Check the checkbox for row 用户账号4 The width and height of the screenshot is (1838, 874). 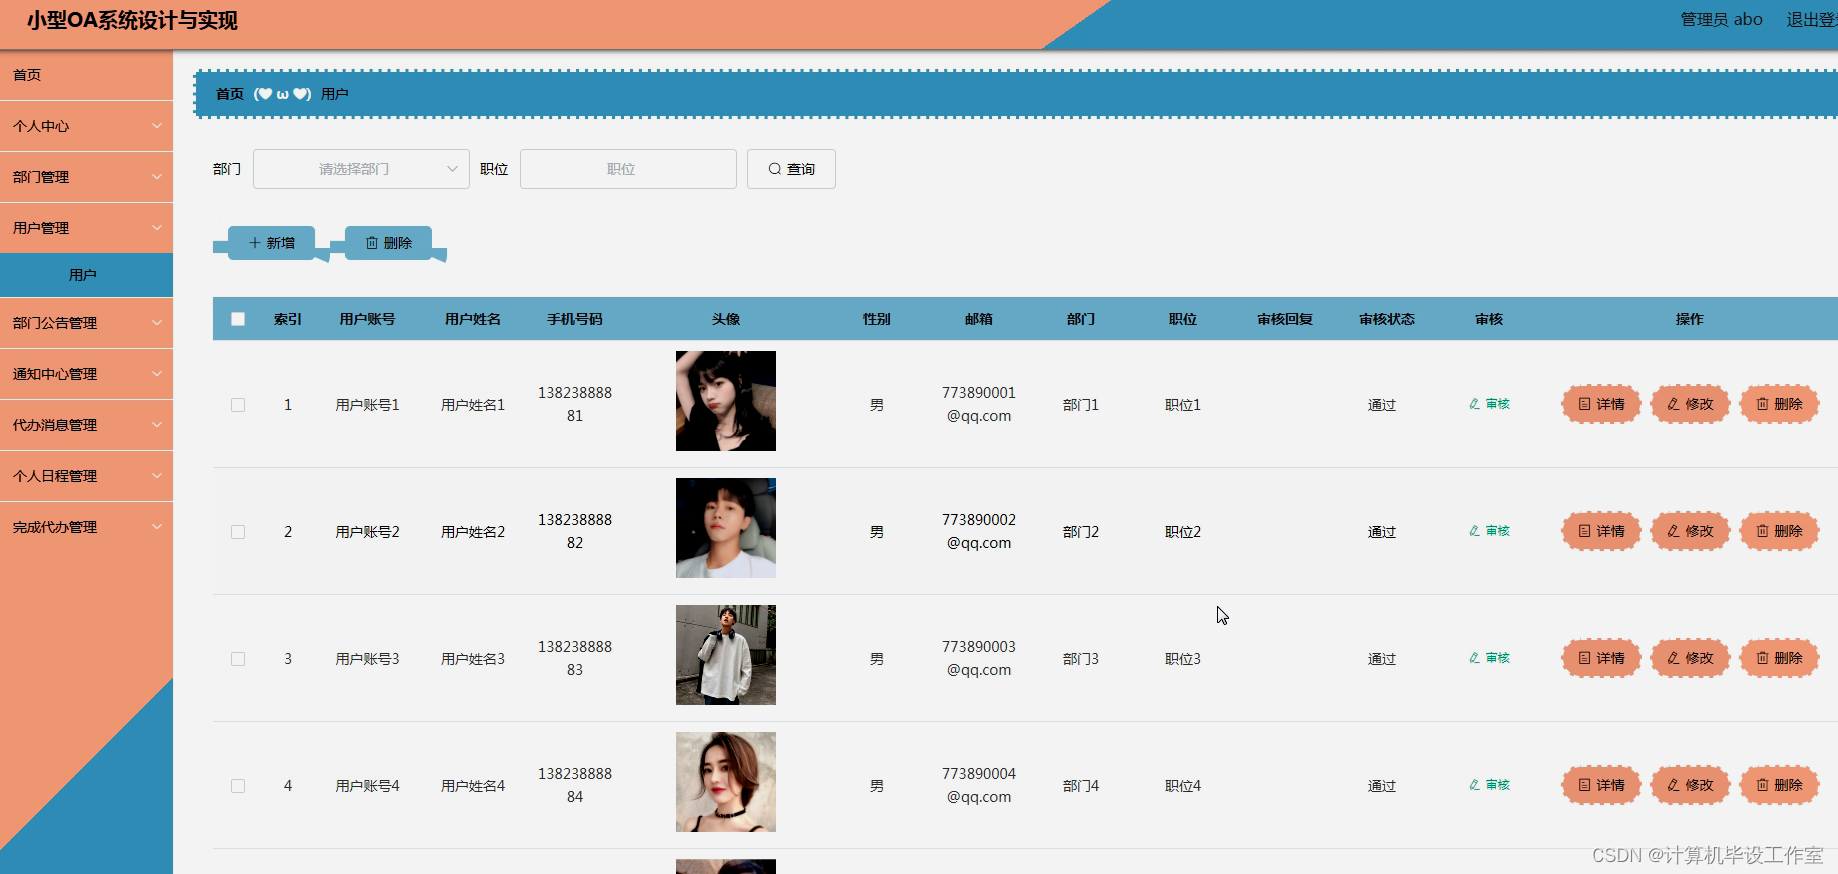point(238,786)
